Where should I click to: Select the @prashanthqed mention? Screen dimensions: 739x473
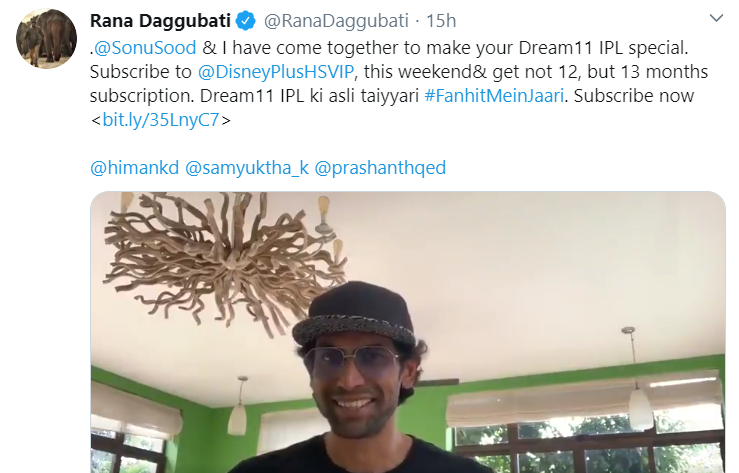pyautogui.click(x=380, y=168)
